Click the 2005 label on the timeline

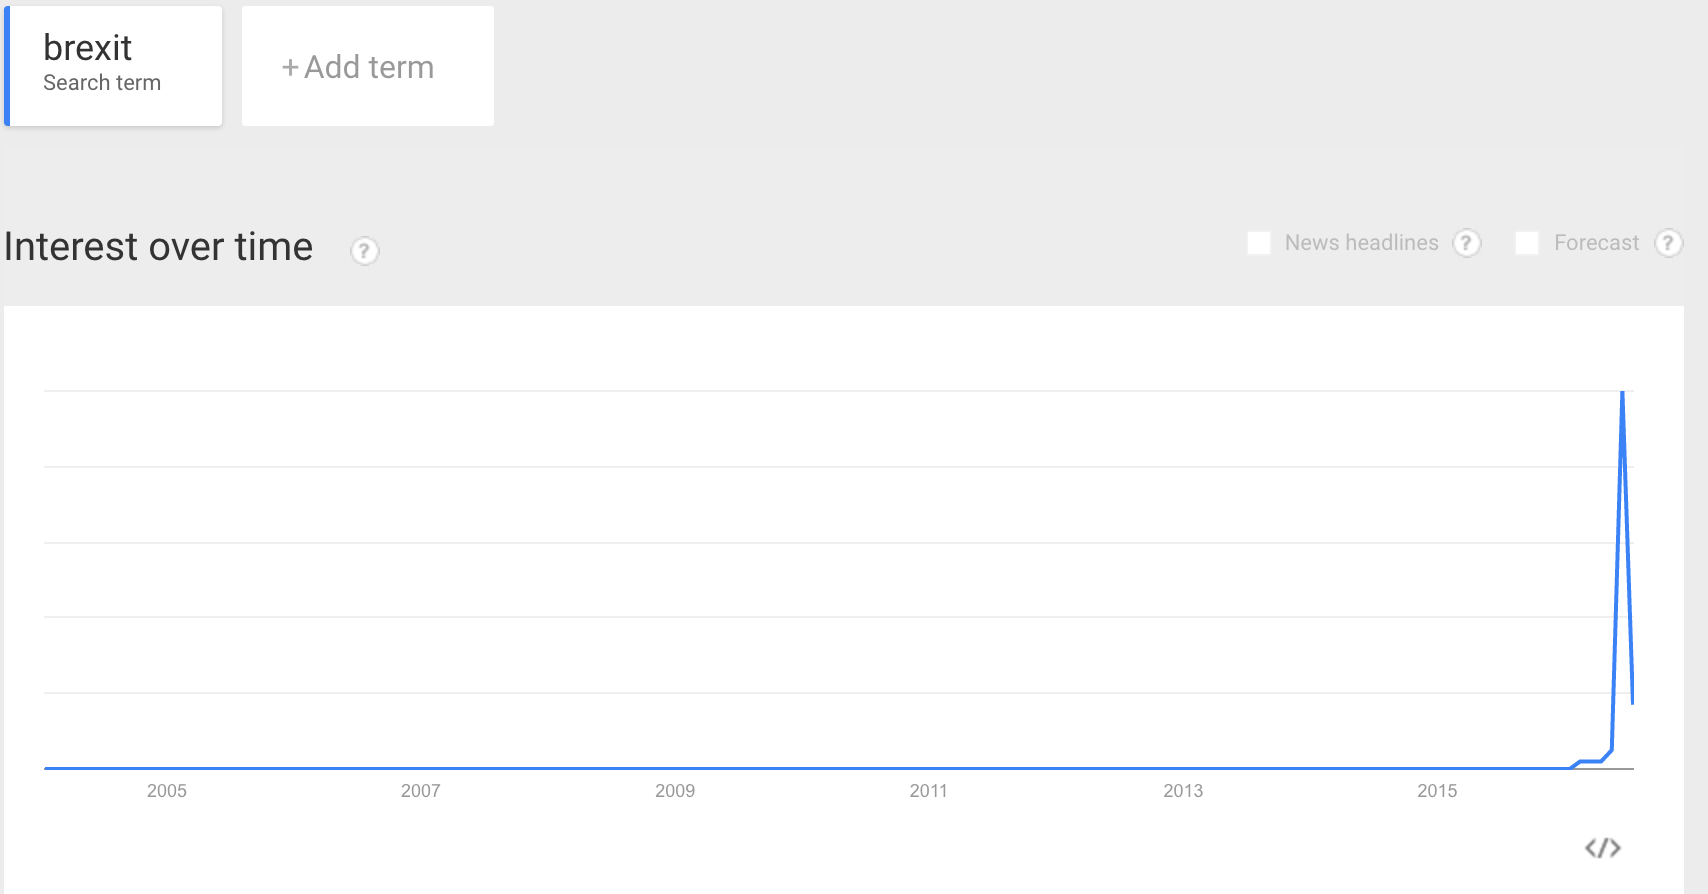click(x=167, y=791)
